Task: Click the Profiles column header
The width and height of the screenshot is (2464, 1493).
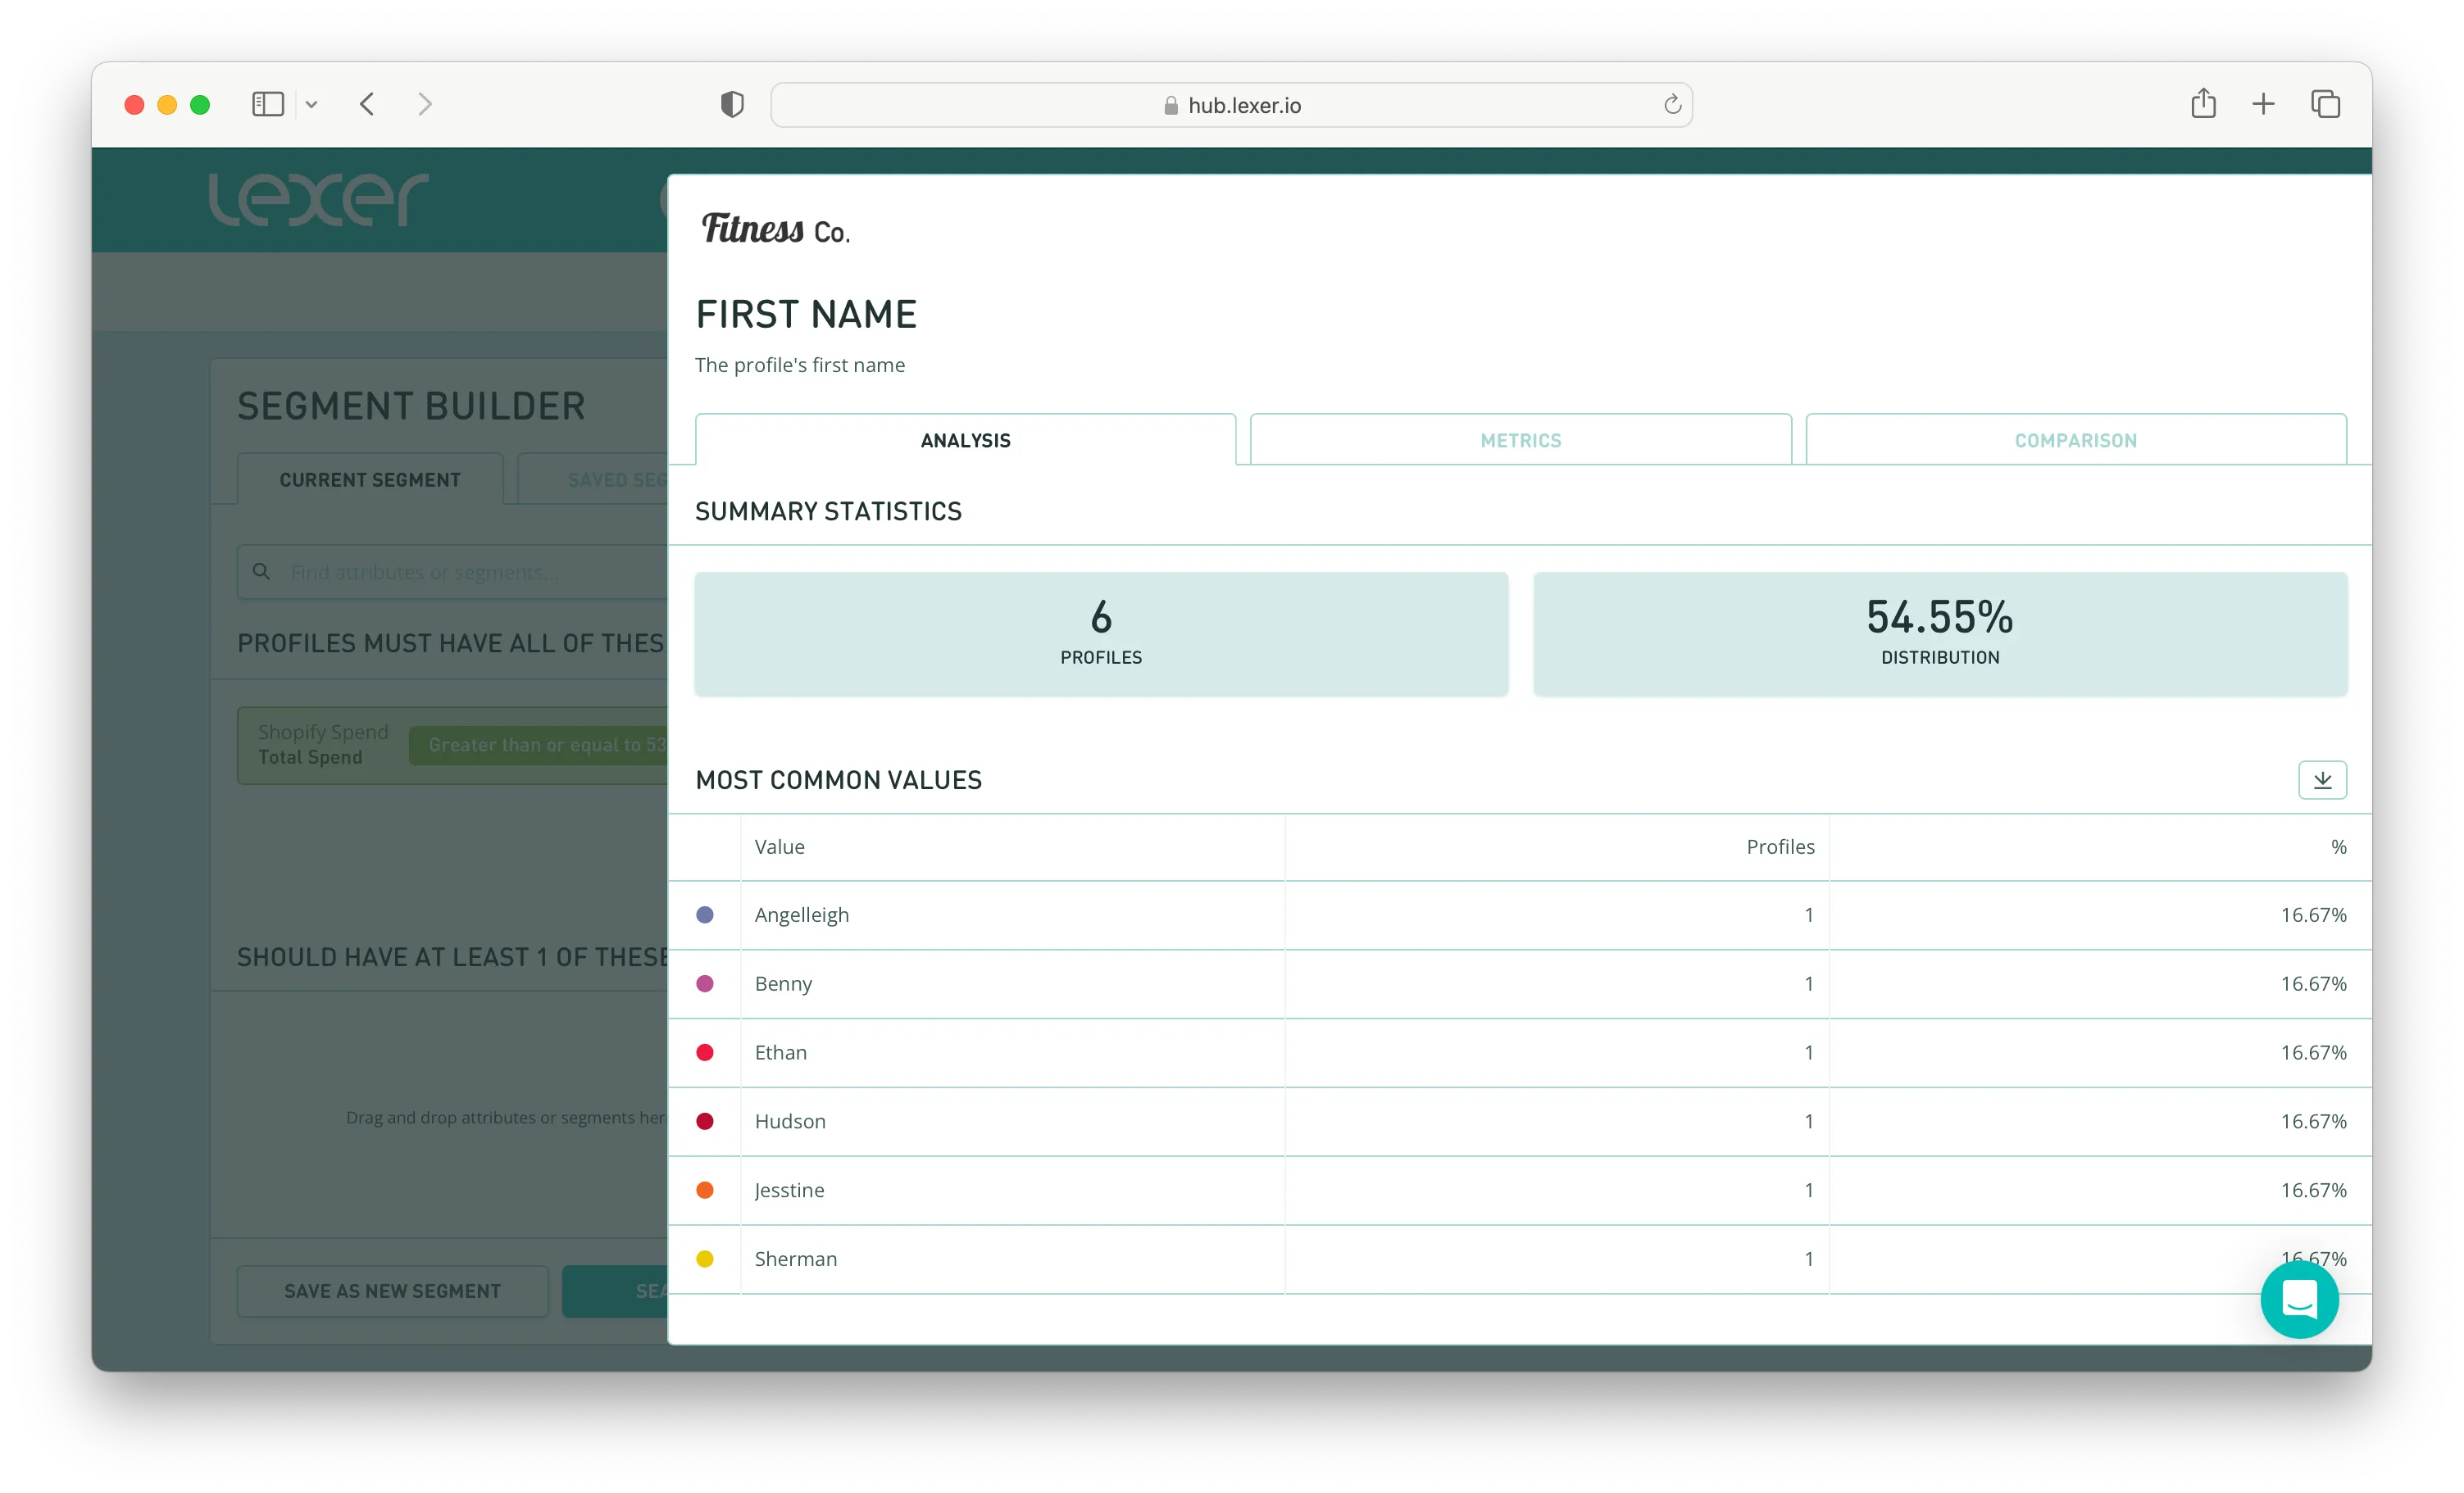Action: click(1779, 847)
